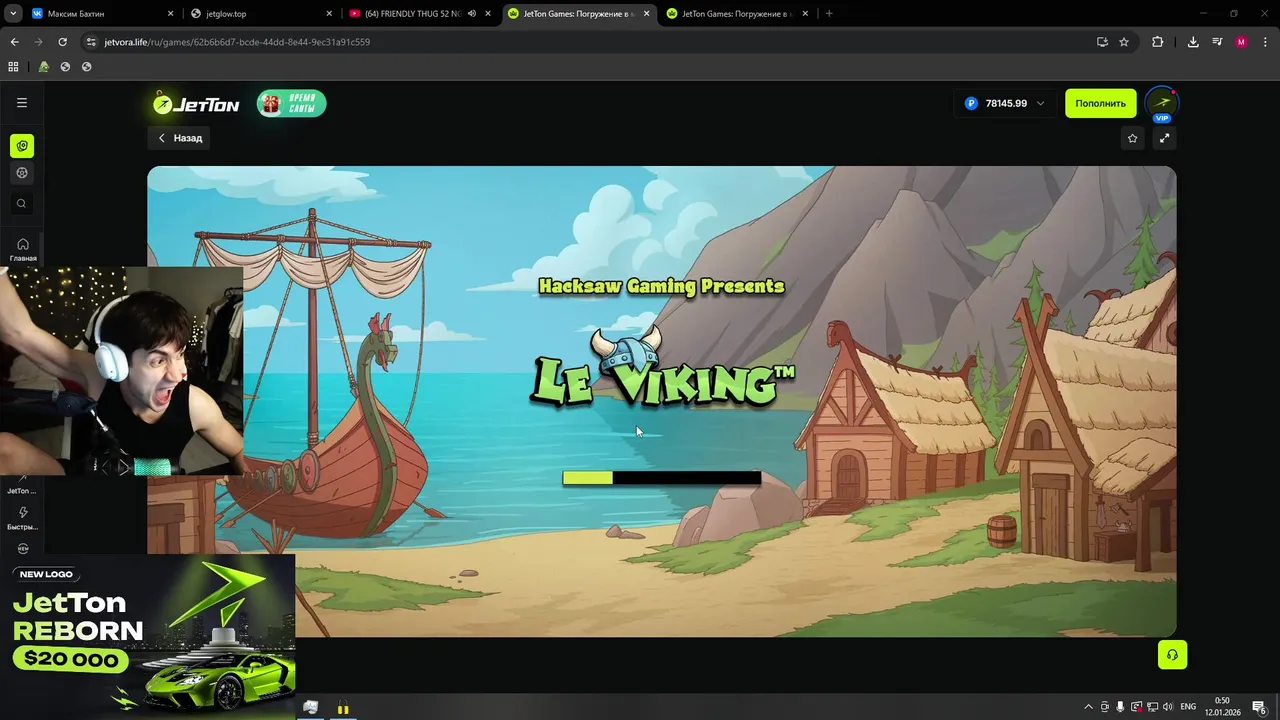Click the Пополнить deposit button

tap(1101, 103)
